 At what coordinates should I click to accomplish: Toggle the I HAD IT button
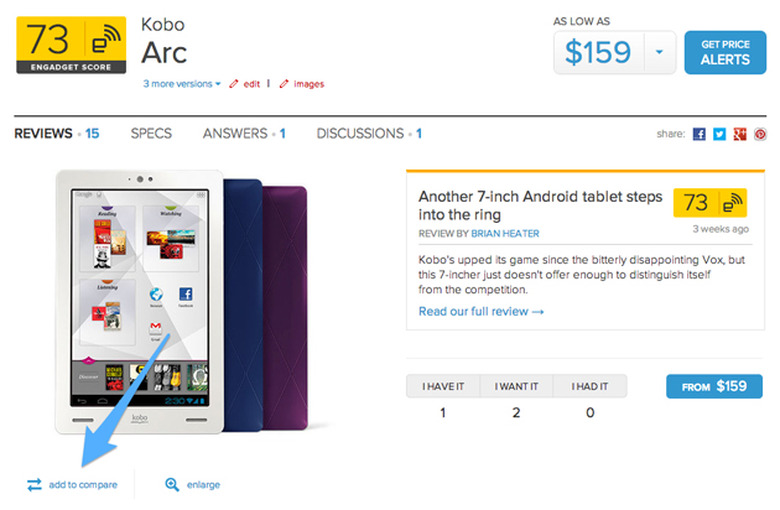[589, 387]
